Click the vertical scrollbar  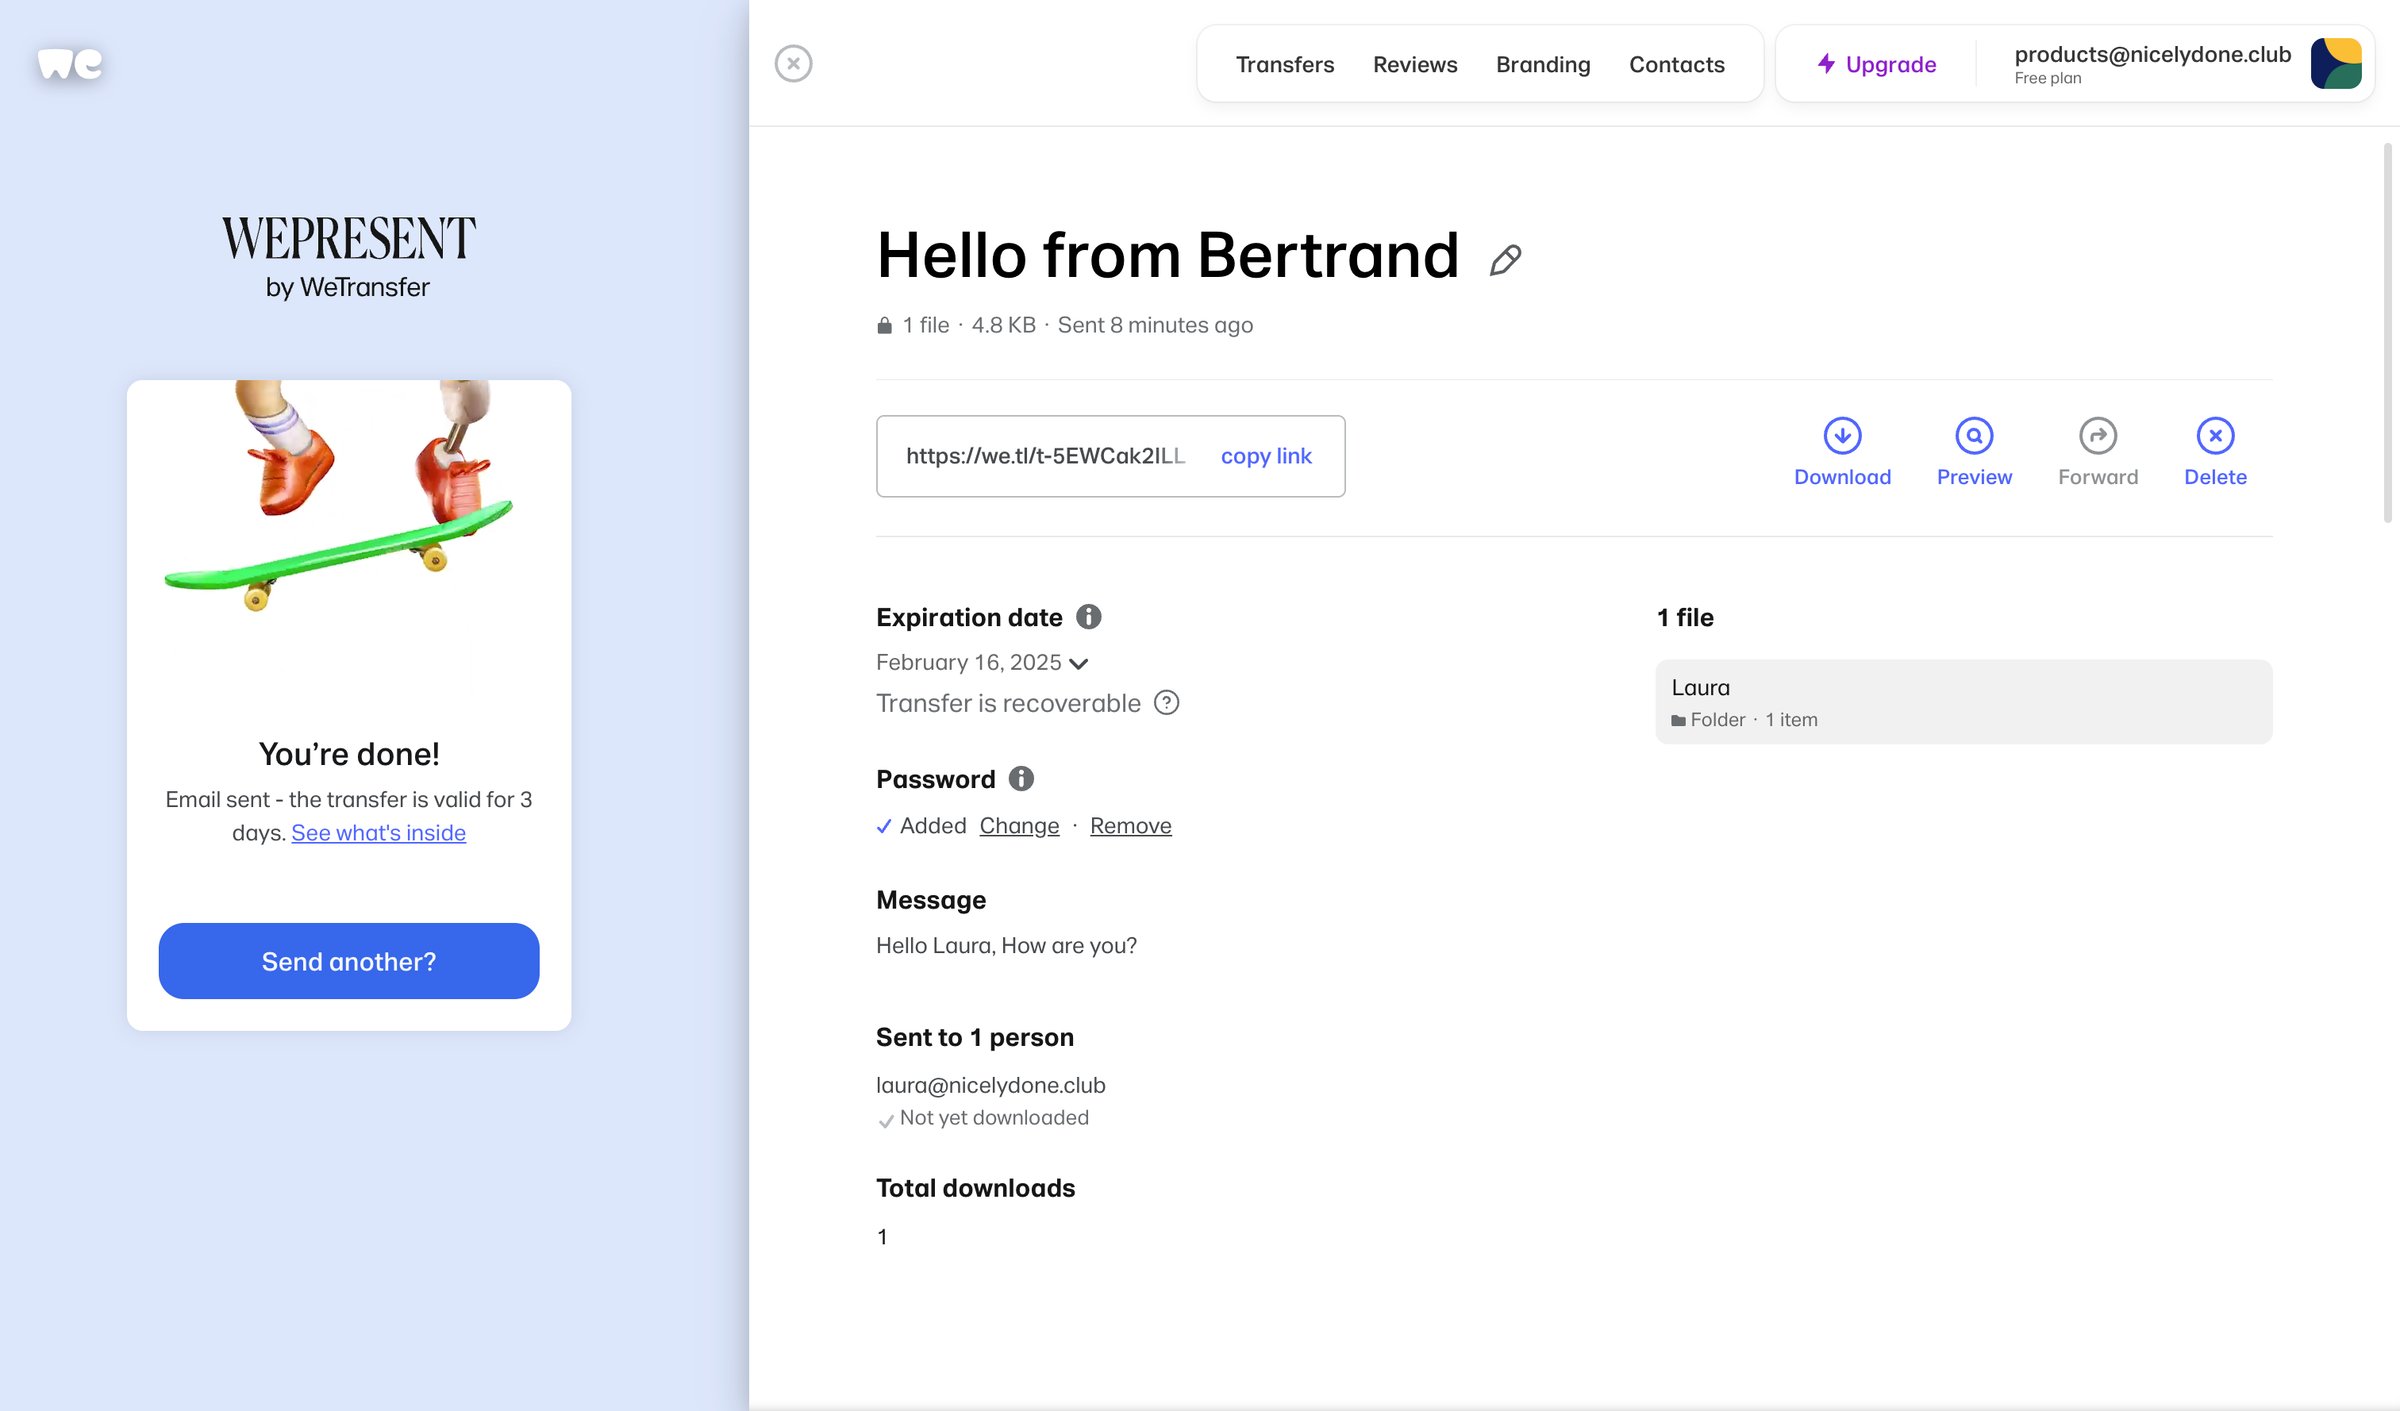2387,332
